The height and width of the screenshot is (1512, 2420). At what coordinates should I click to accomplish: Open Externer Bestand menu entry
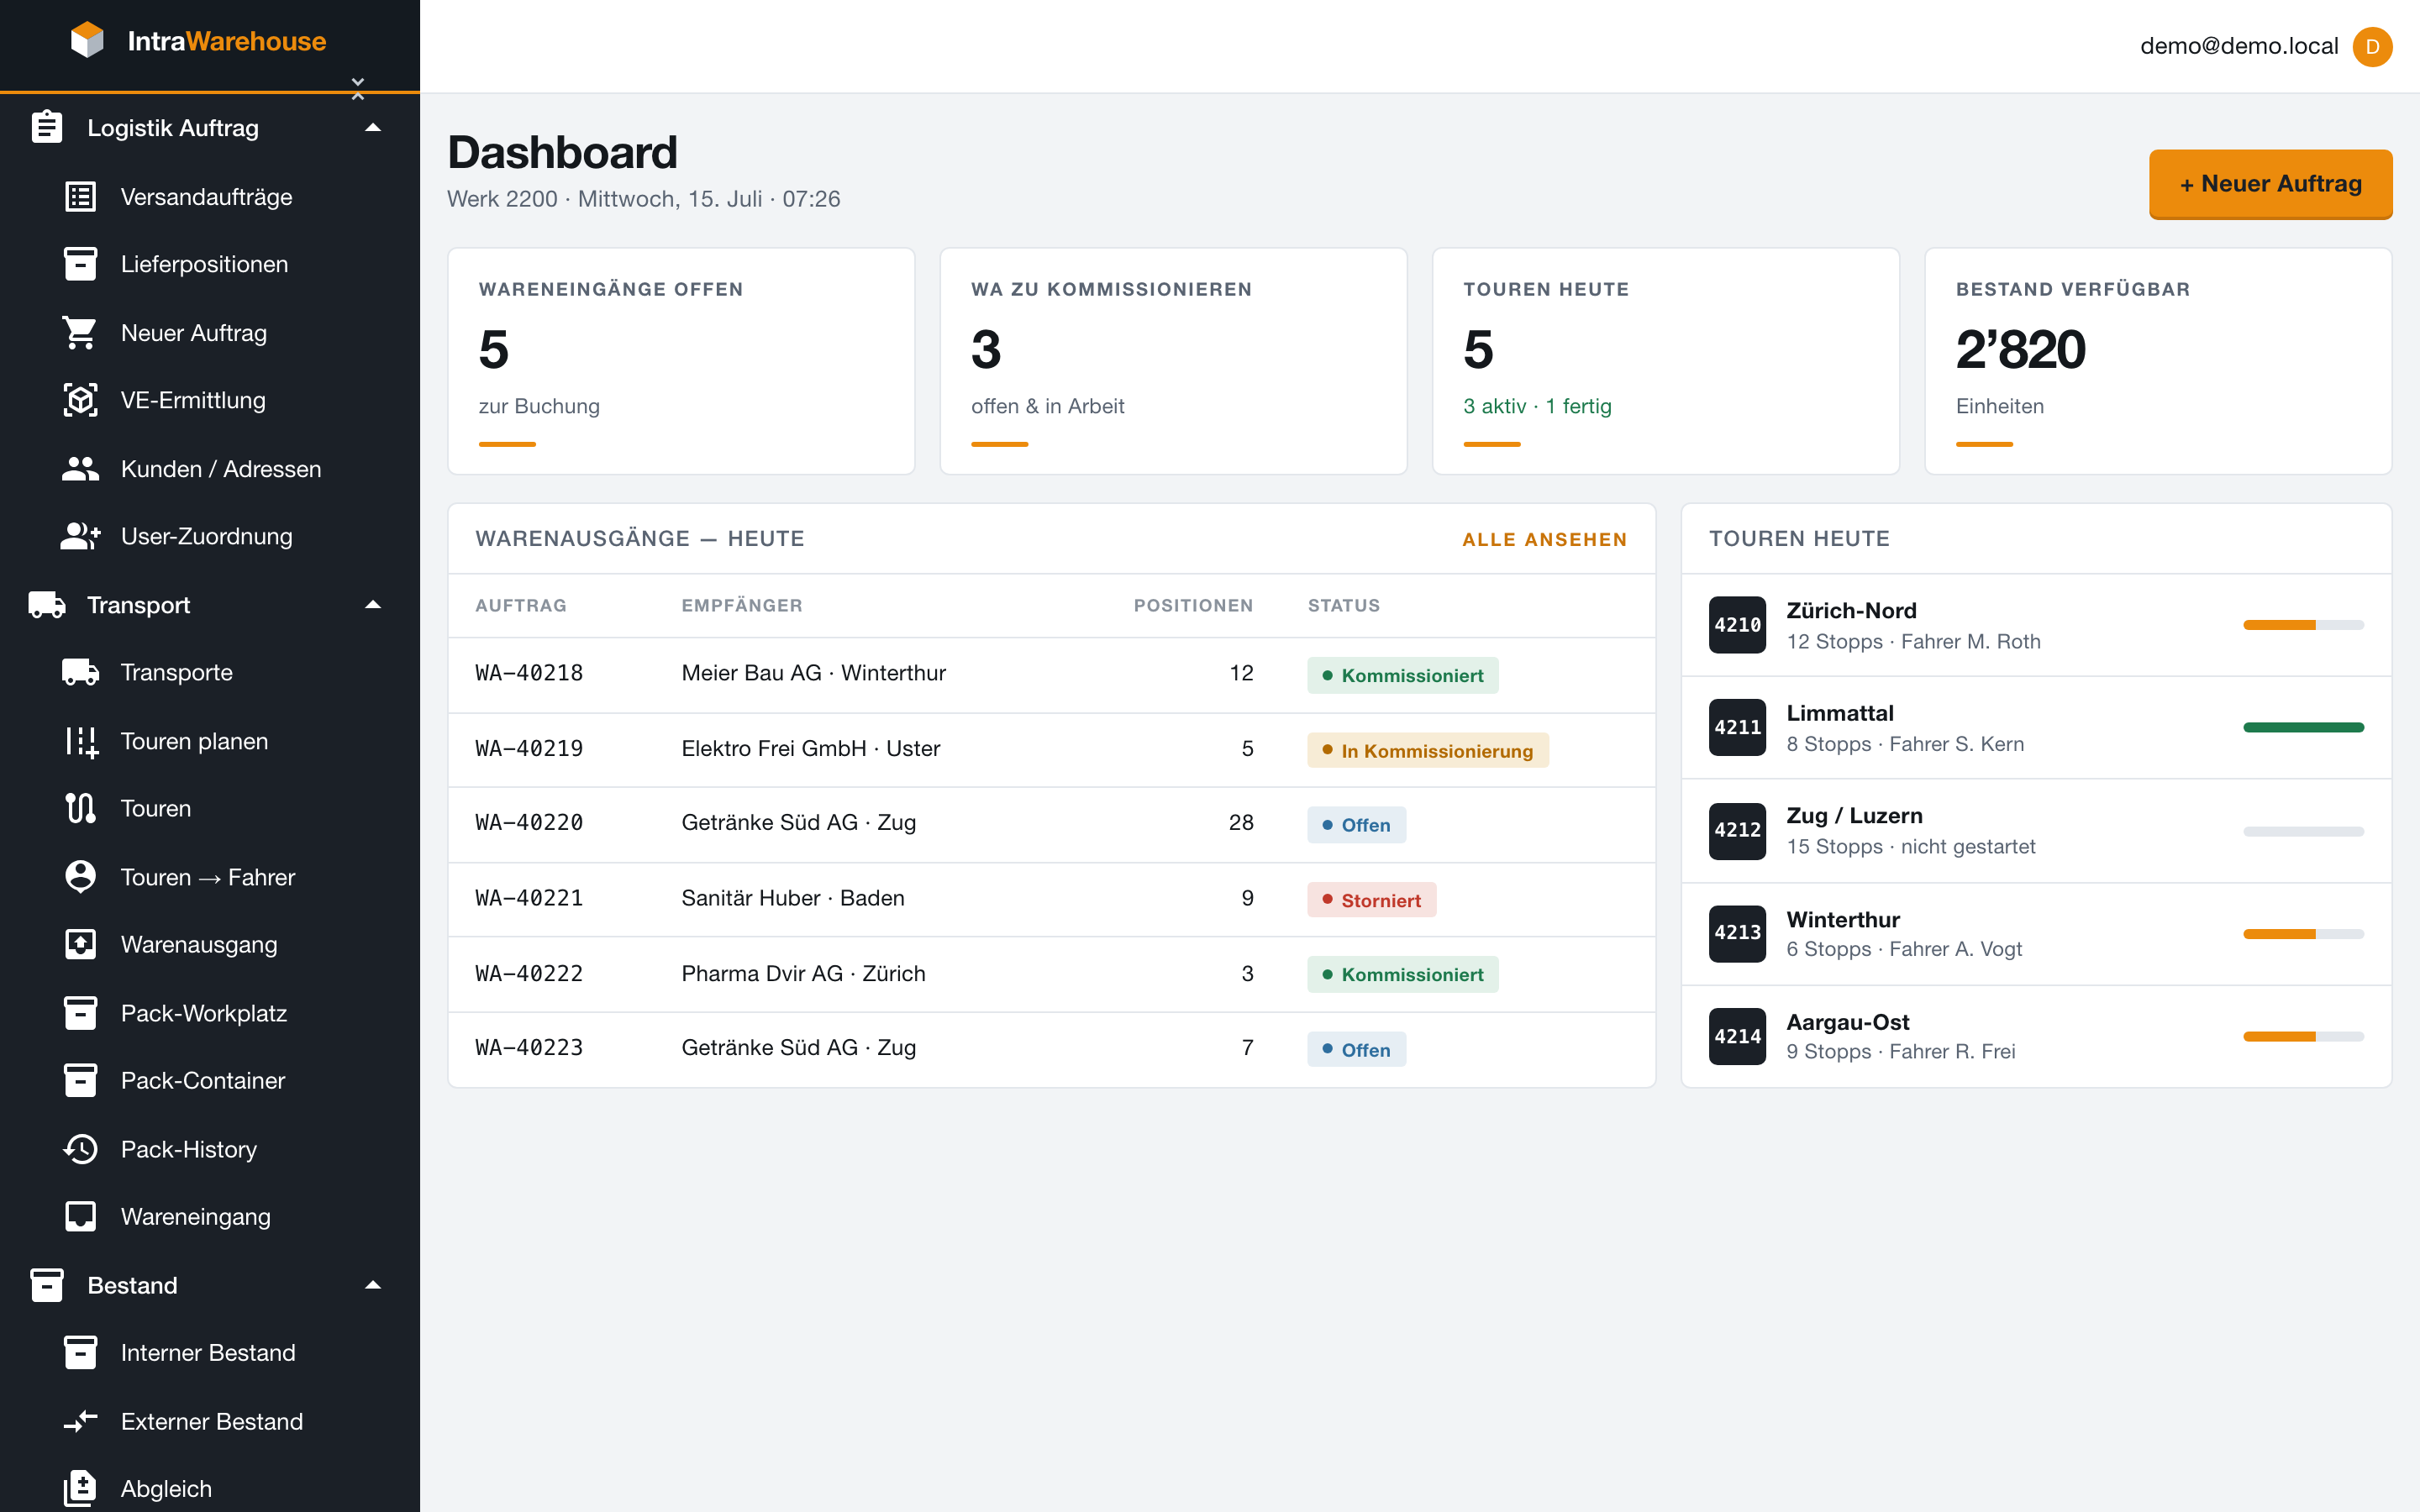pos(210,1421)
